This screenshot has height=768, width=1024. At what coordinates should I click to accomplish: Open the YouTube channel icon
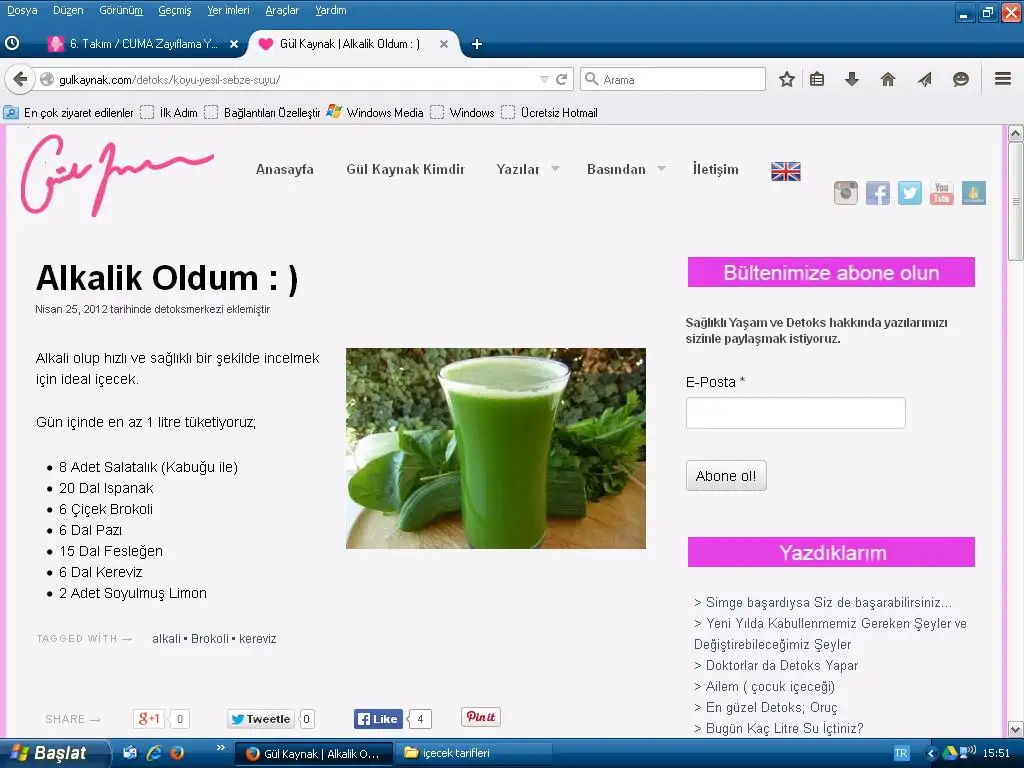[x=942, y=193]
